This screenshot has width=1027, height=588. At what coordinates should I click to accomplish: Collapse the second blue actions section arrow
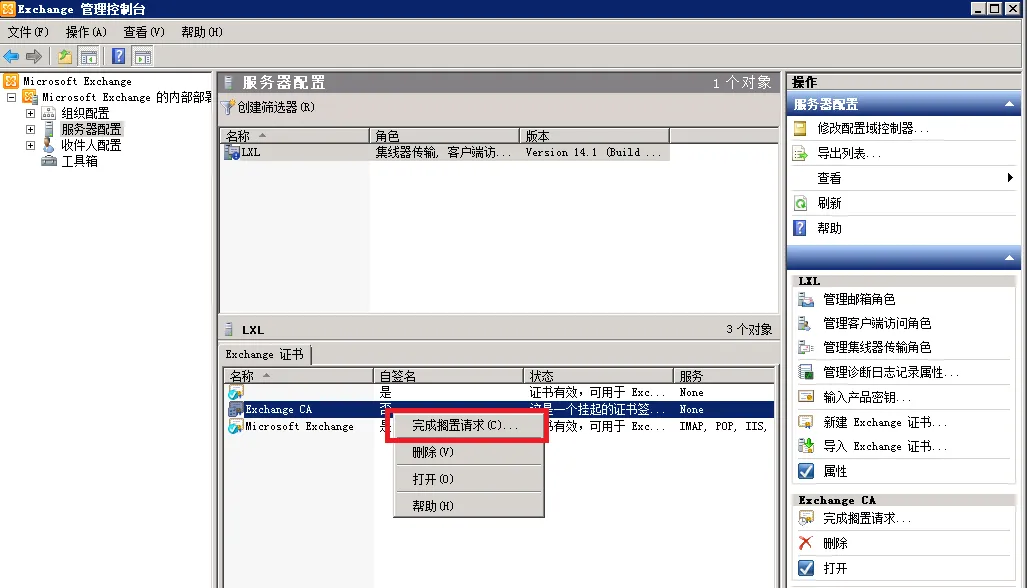[1009, 258]
